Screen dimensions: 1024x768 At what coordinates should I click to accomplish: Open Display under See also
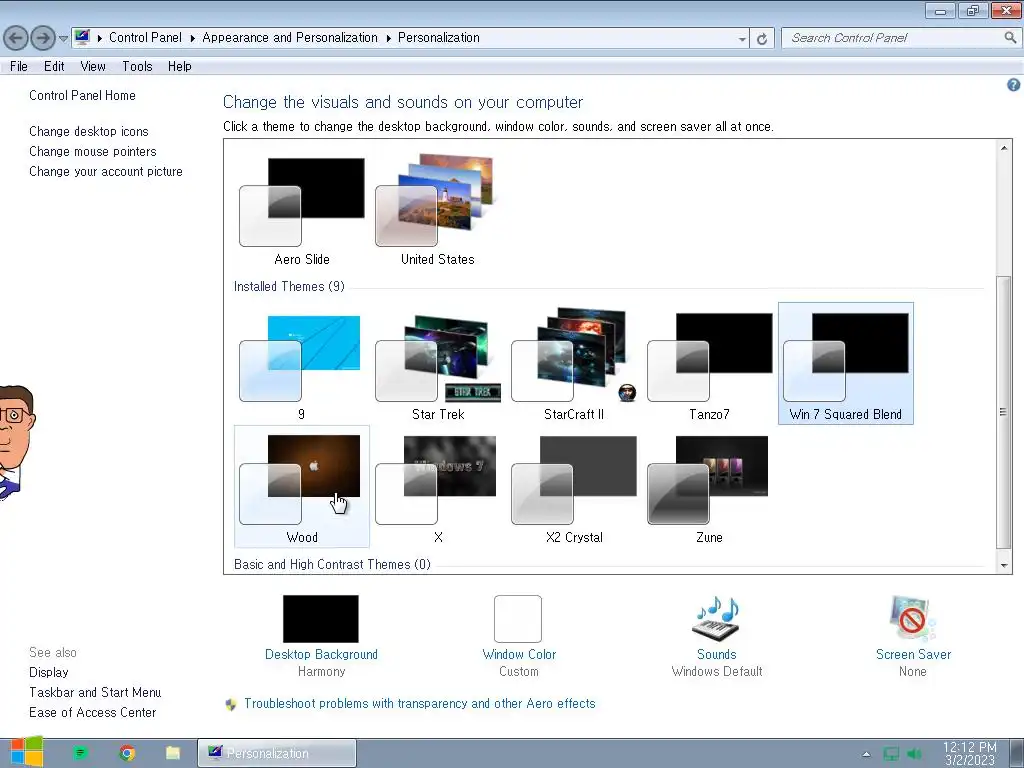(x=49, y=672)
